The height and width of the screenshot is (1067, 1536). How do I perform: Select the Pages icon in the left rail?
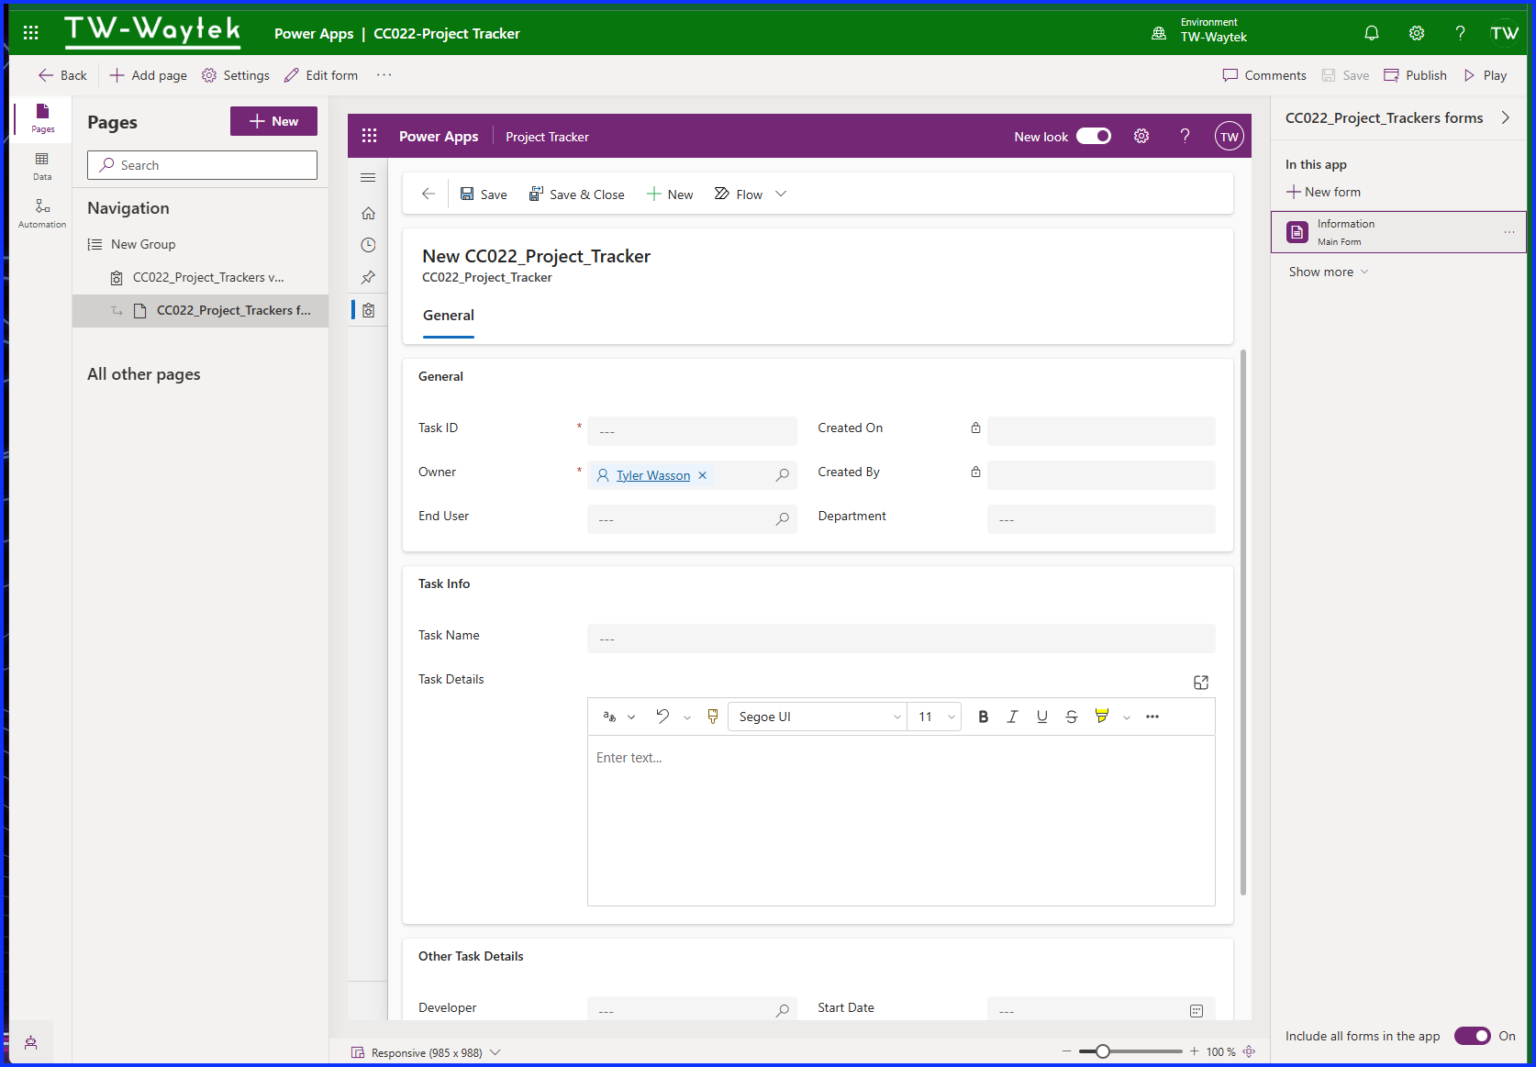(41, 119)
